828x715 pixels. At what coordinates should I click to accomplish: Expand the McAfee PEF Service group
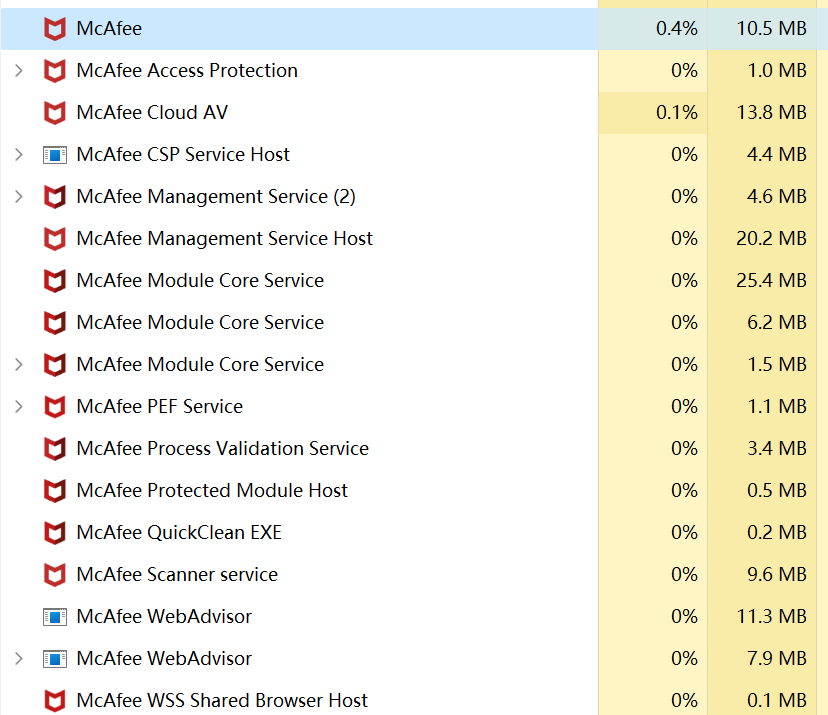[x=18, y=407]
